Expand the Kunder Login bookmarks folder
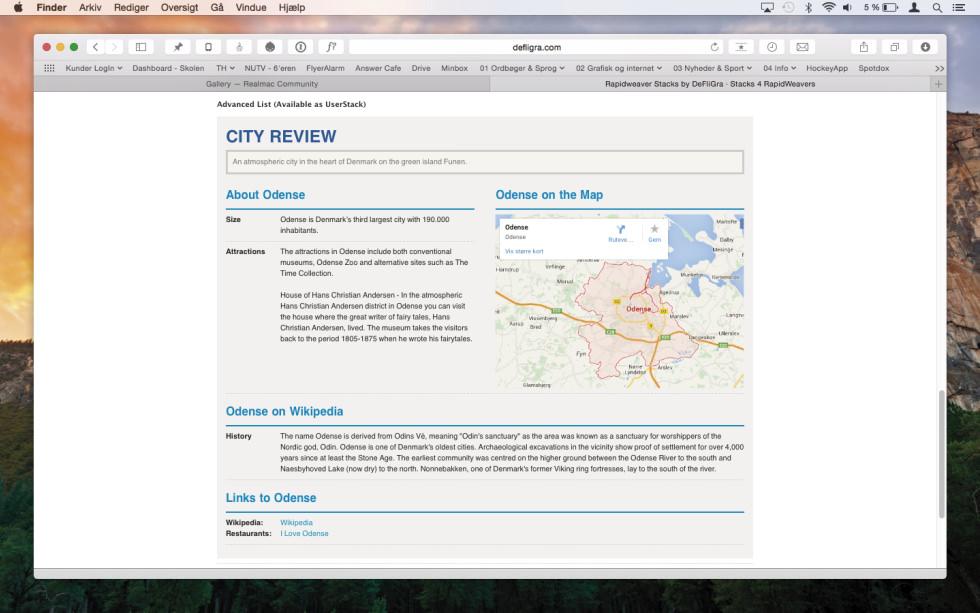 tap(94, 68)
